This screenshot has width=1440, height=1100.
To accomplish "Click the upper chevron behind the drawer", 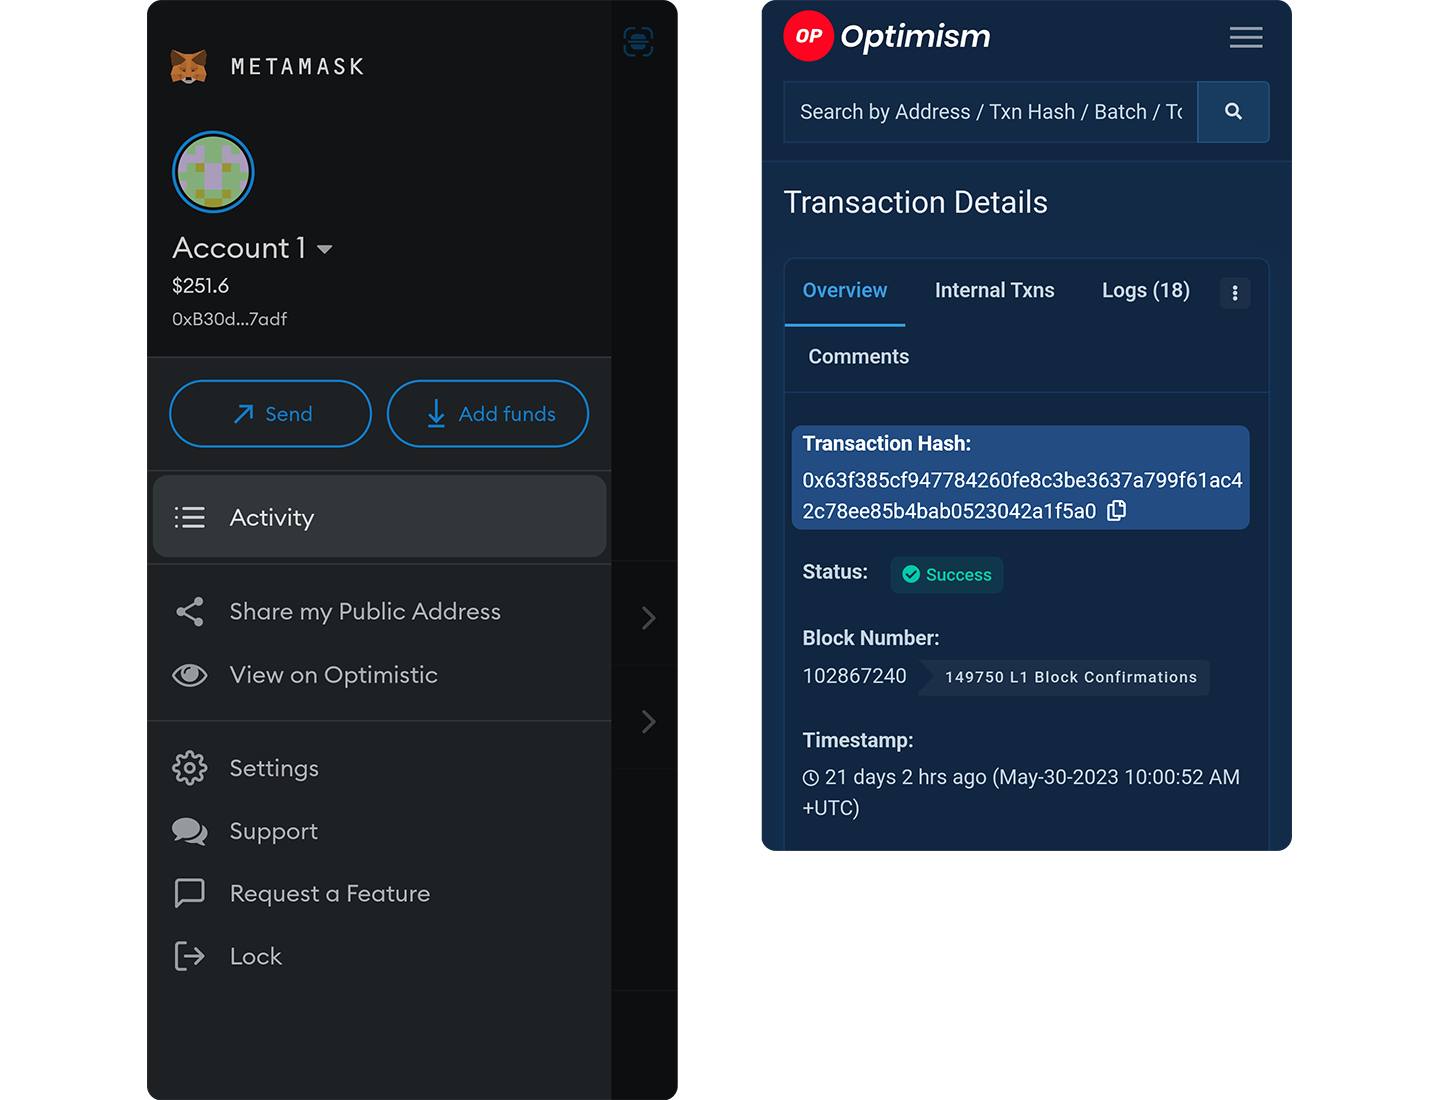I will (x=648, y=618).
